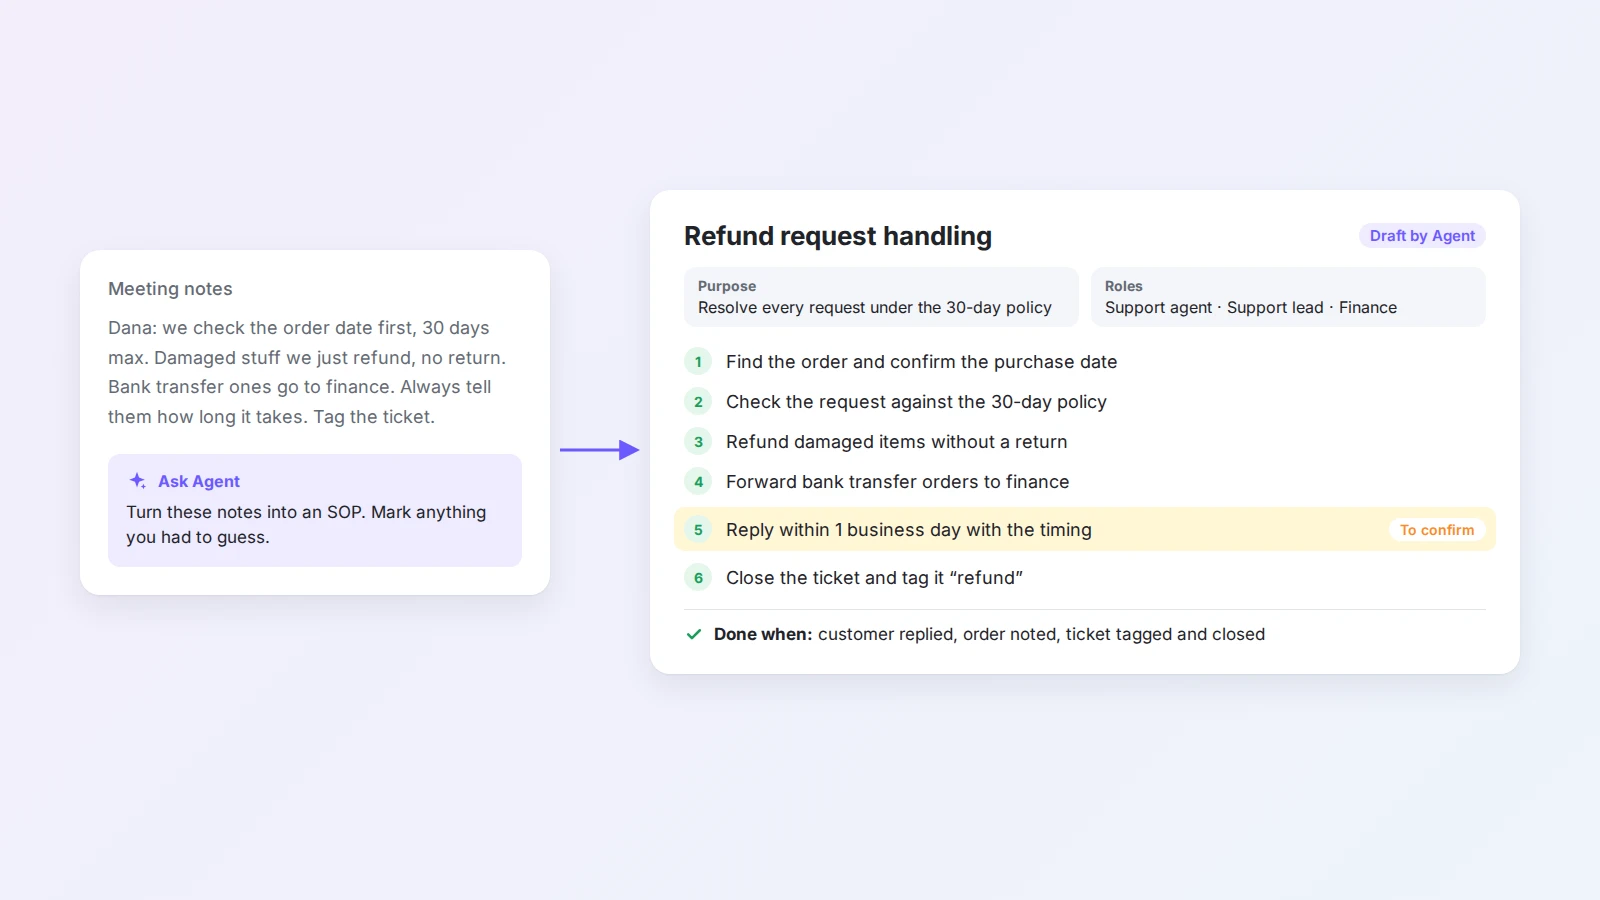This screenshot has width=1600, height=900.
Task: Click the To confirm tag on step 5
Action: point(1437,530)
